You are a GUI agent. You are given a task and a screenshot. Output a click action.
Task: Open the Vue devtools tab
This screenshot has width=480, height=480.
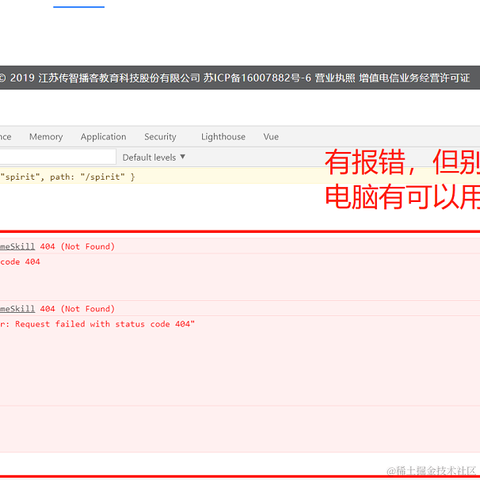coord(271,137)
